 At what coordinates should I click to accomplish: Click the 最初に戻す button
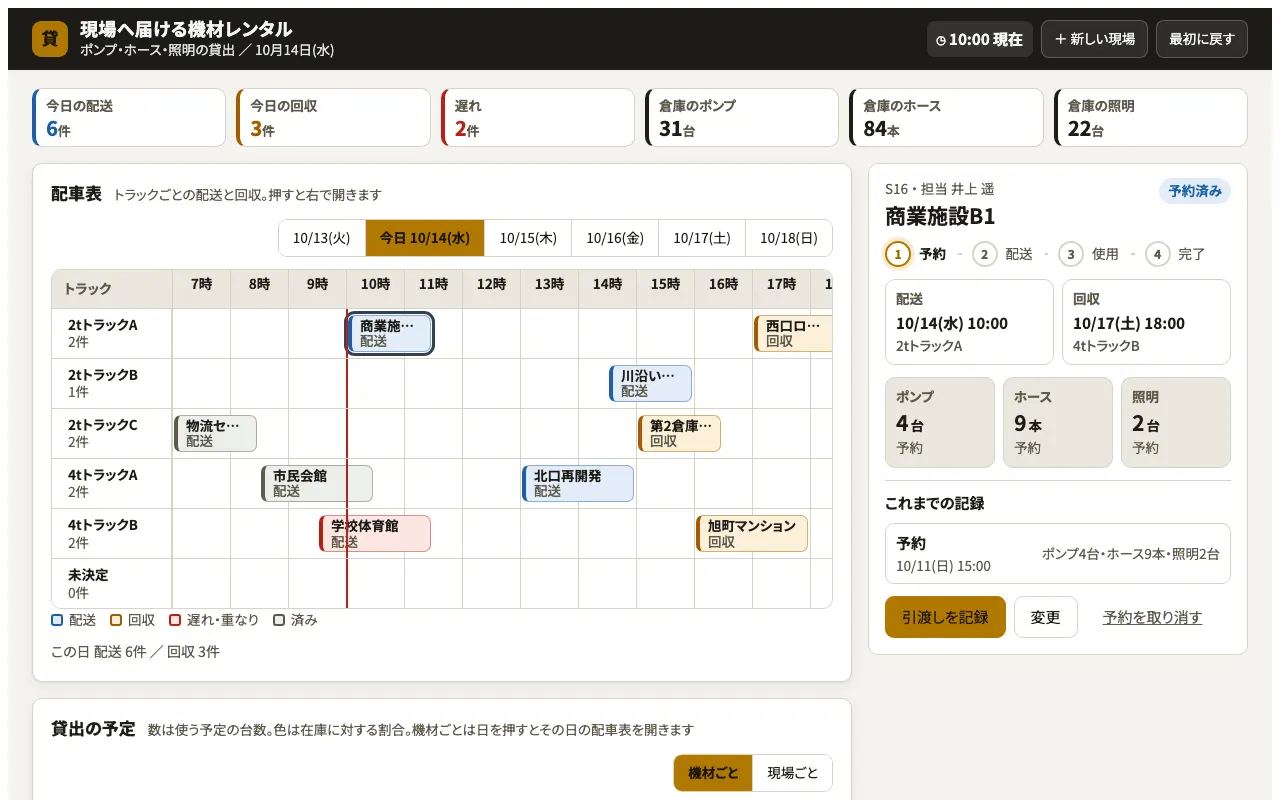point(1202,39)
